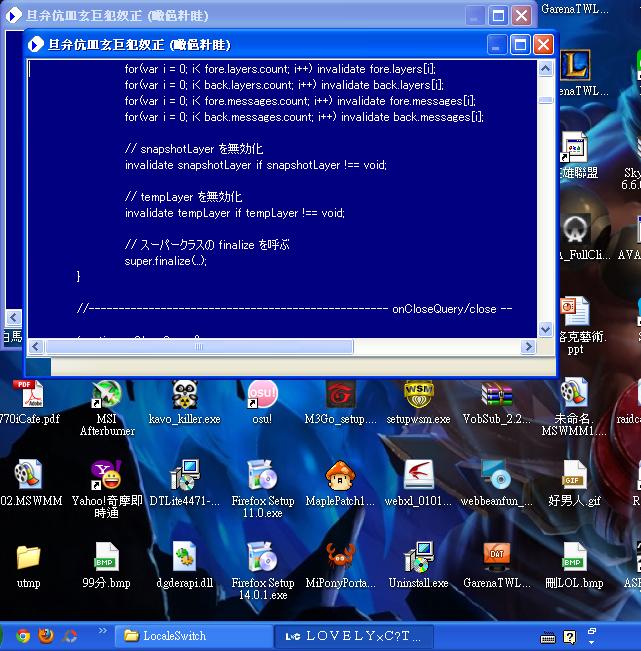
Task: Select the MiPonyPorta crab icon
Action: (x=340, y=557)
